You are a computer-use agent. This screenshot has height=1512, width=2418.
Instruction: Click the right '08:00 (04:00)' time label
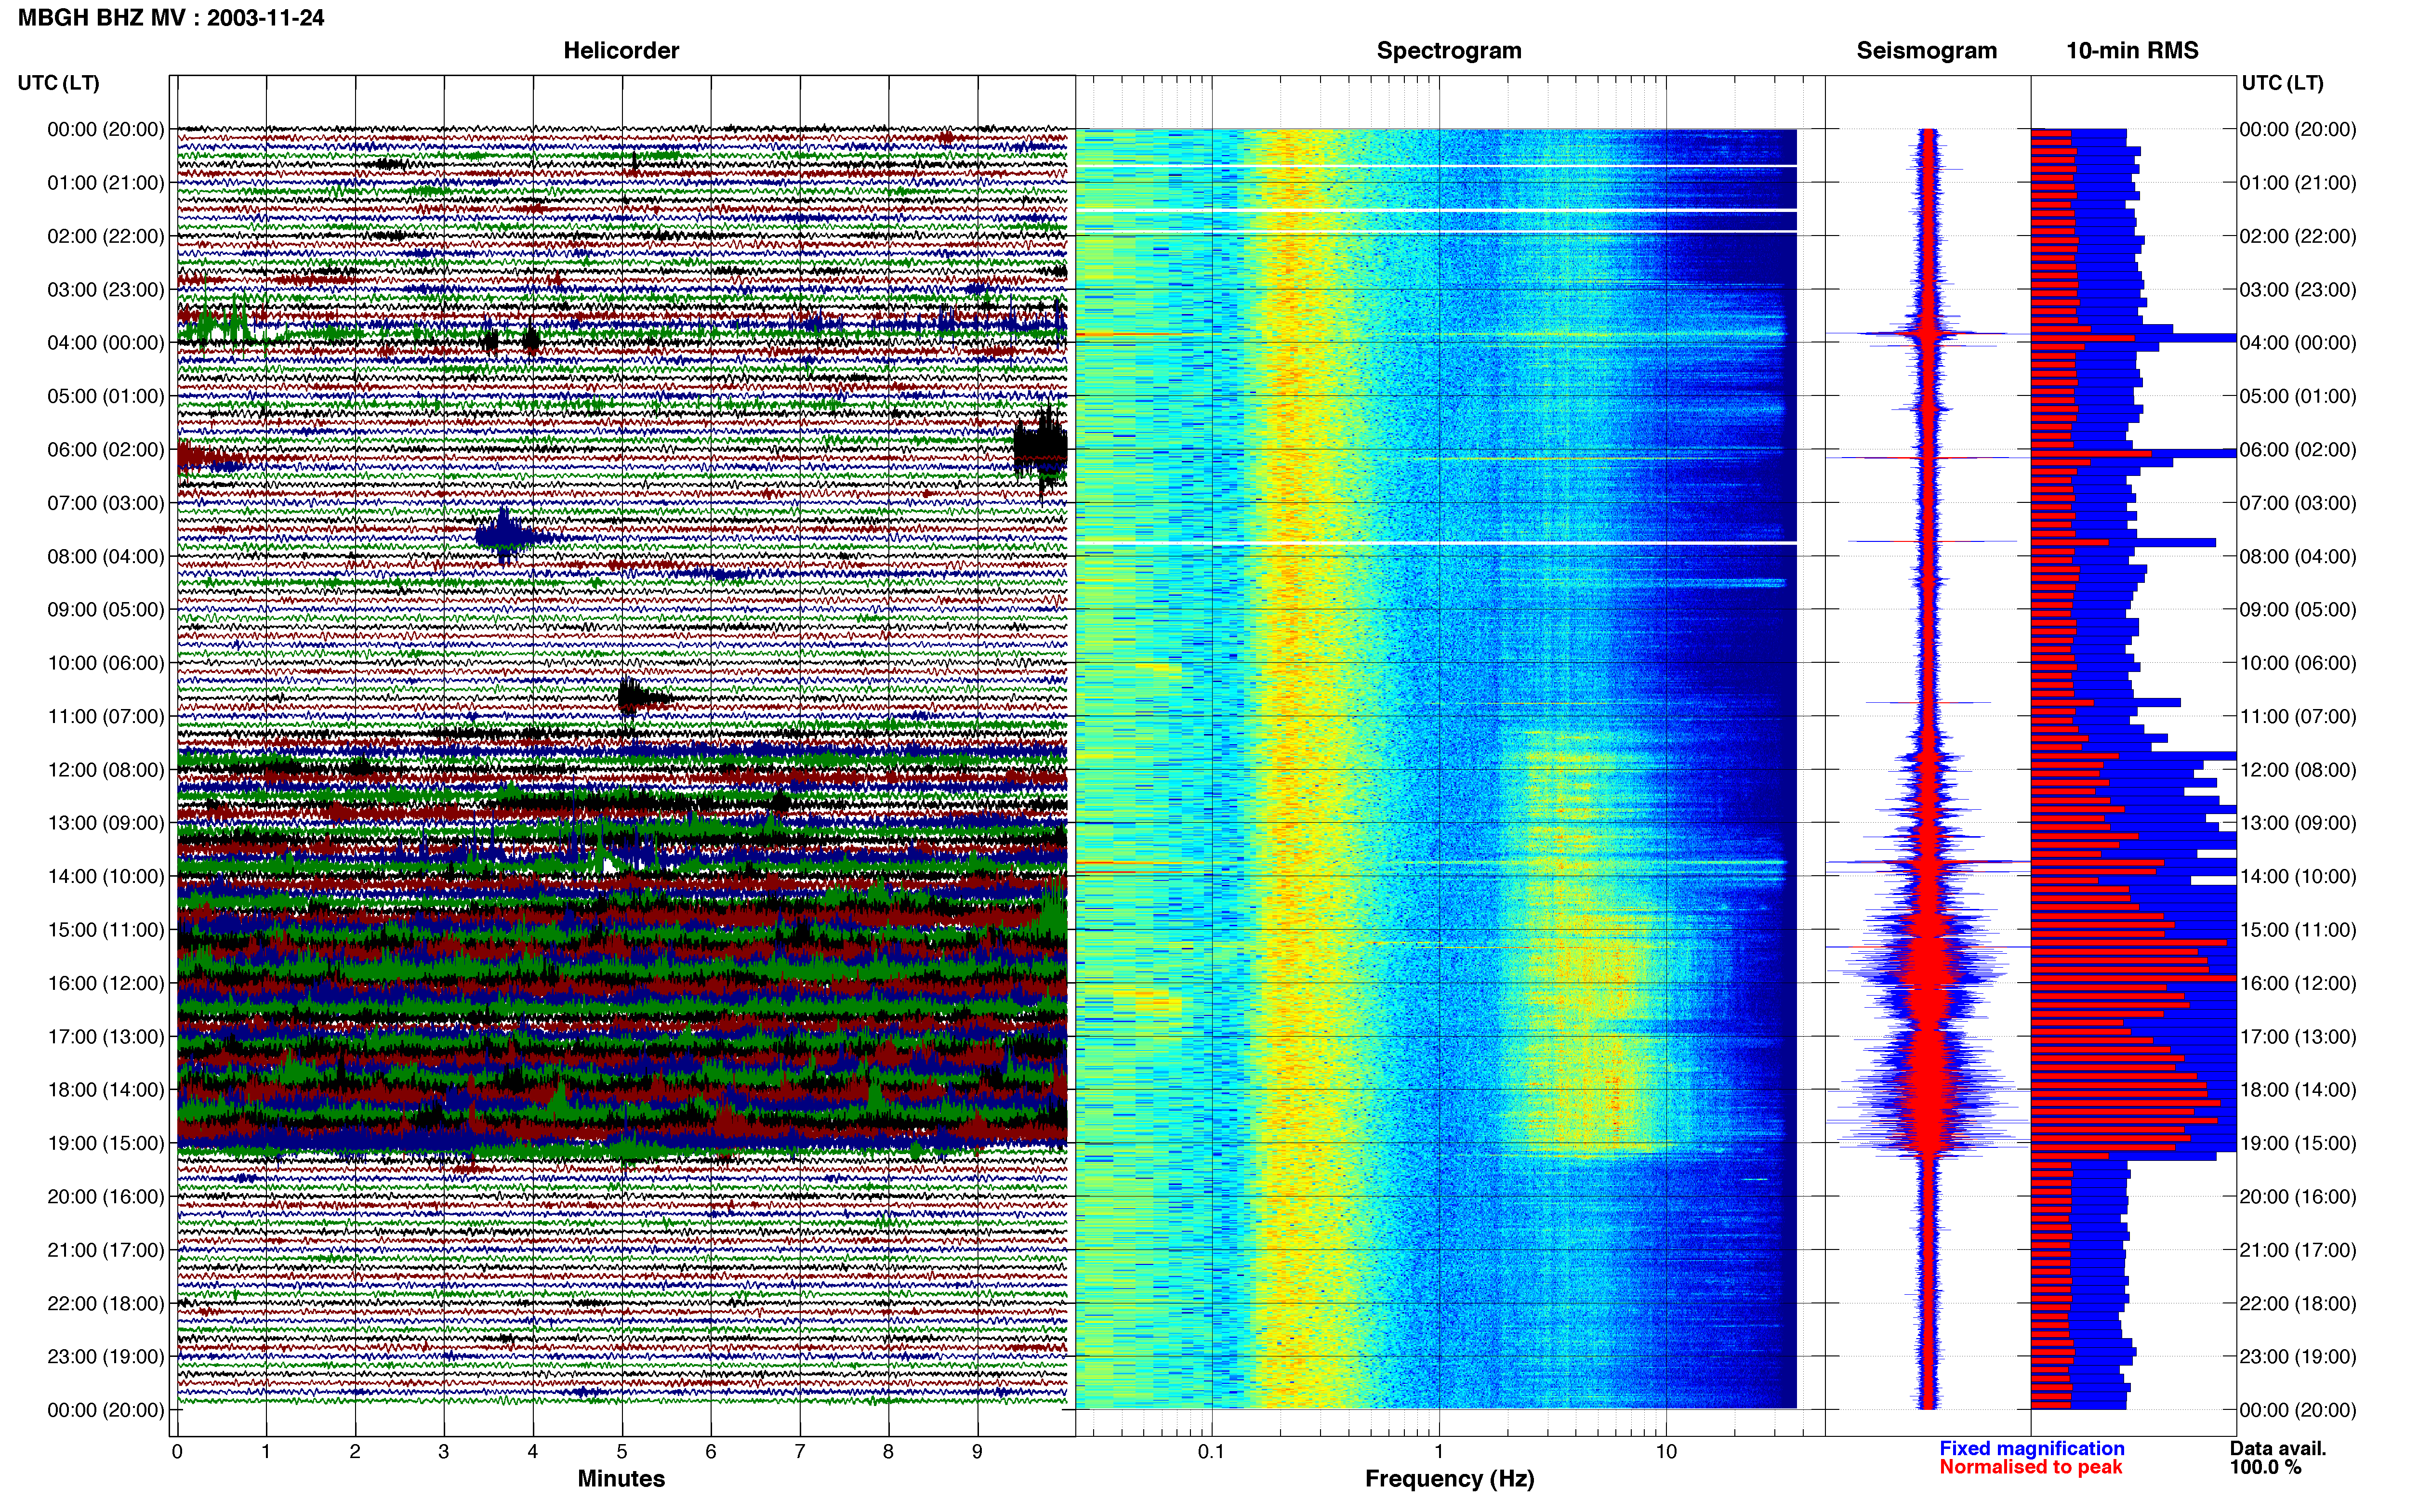pos(2298,556)
